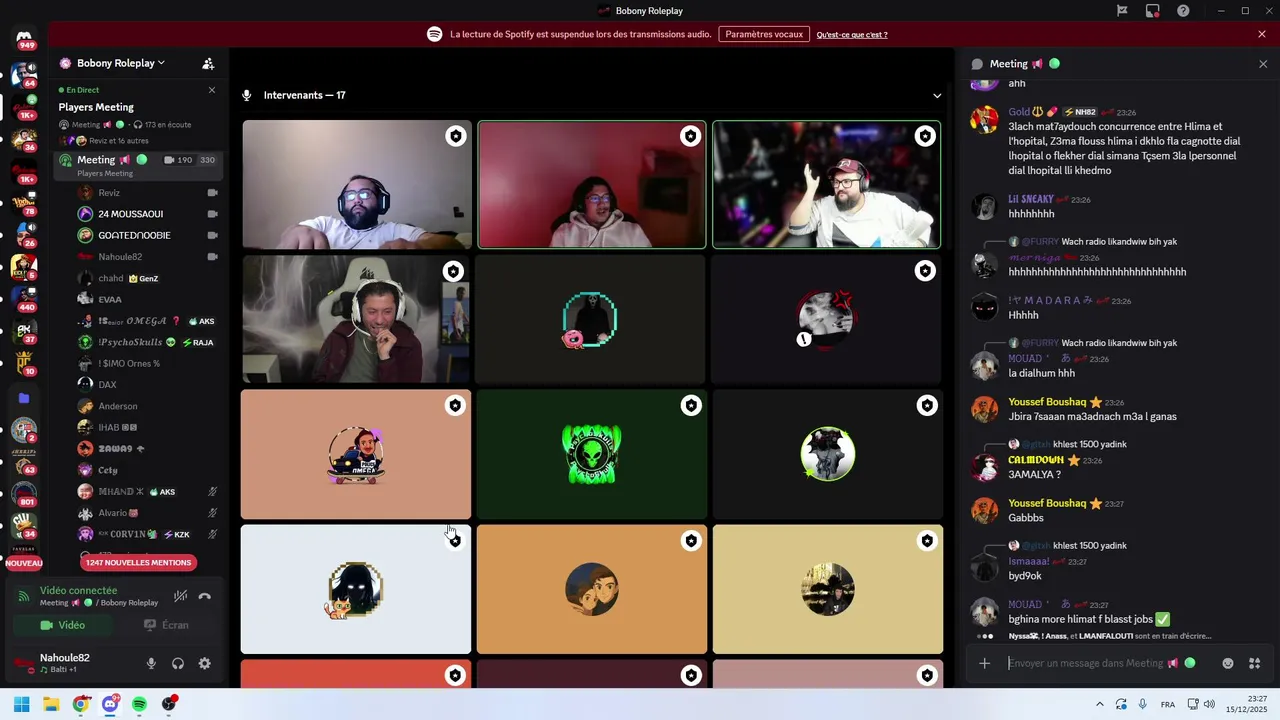
Task: Dismiss the Spotify suspended notification bar
Action: 1262,34
